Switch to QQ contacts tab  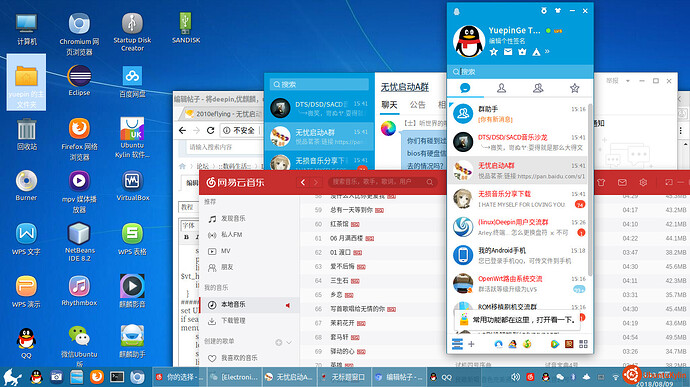[501, 88]
